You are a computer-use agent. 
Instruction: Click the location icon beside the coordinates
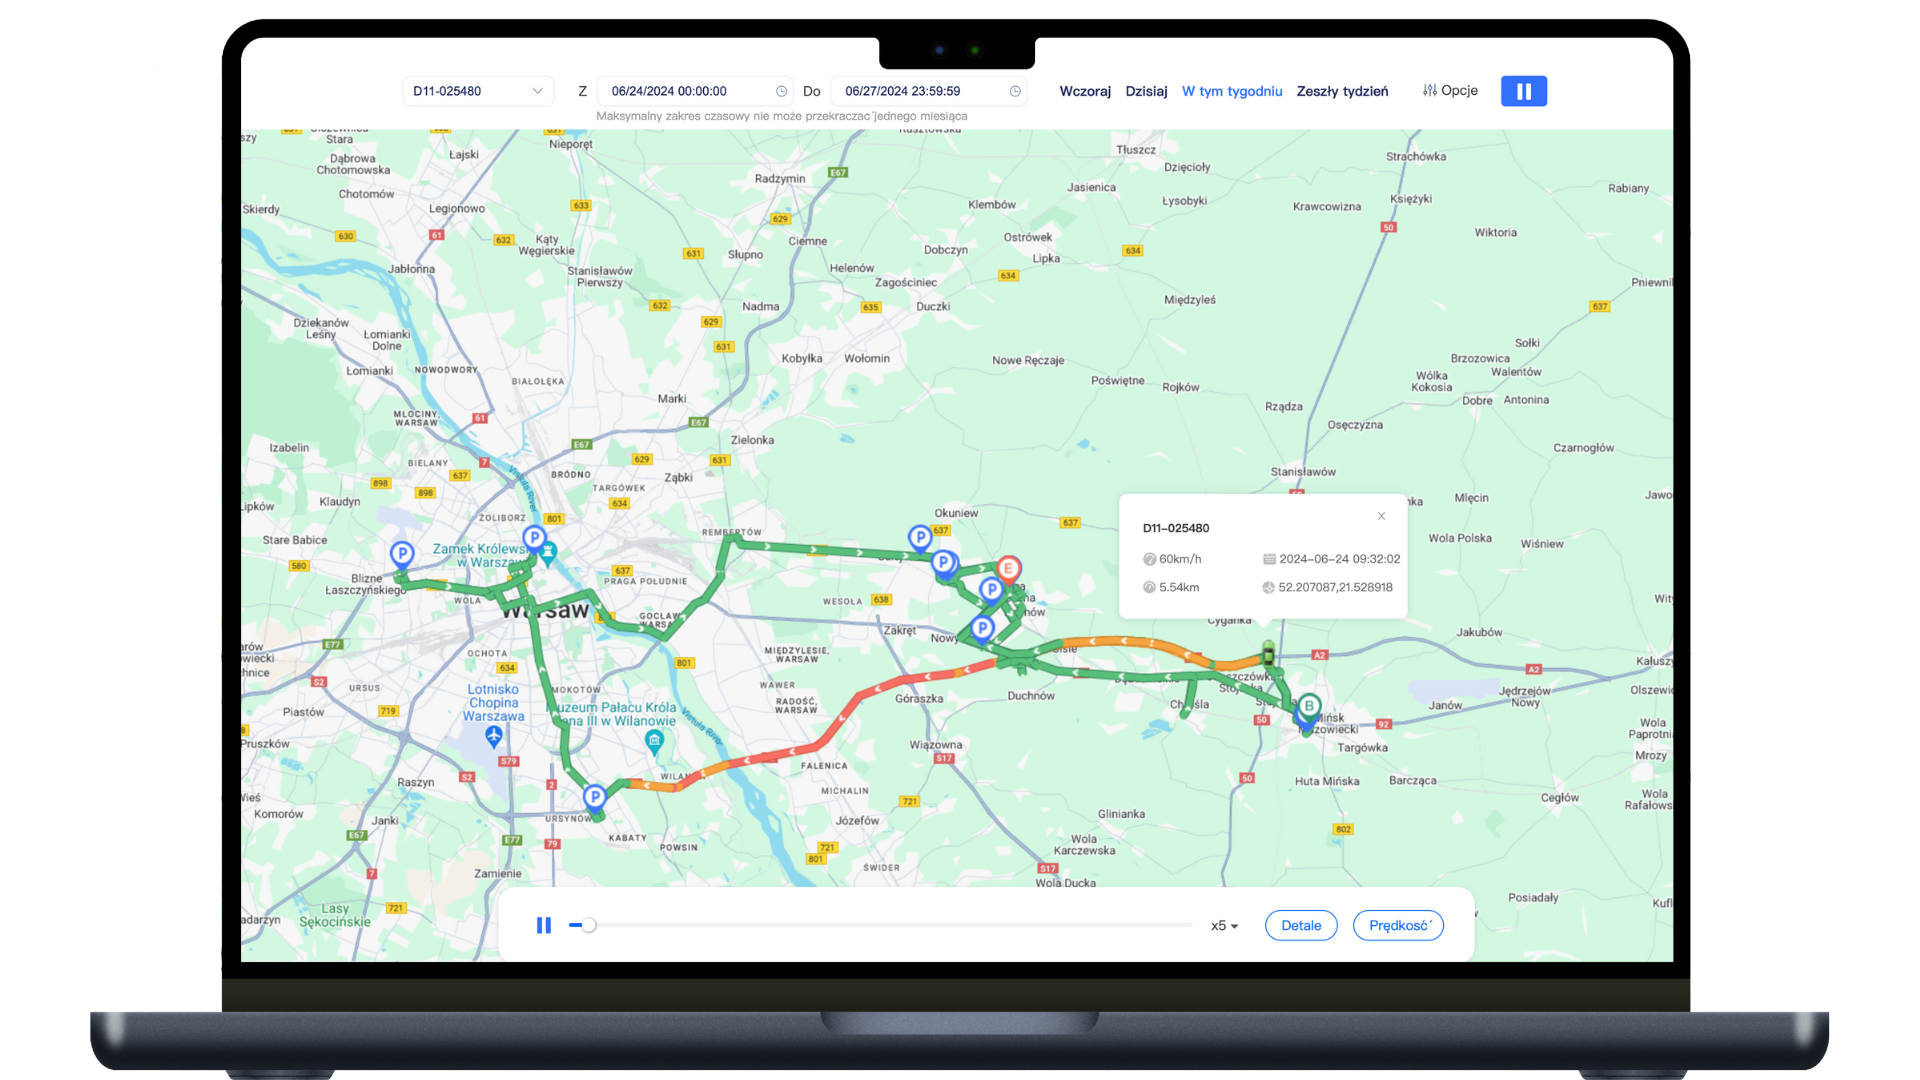point(1269,587)
